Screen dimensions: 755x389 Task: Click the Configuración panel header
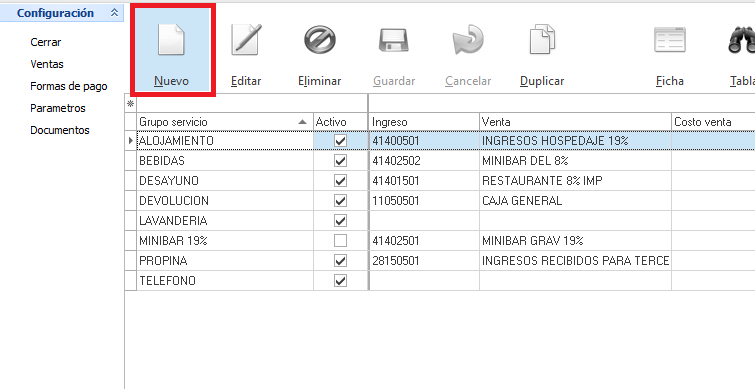[x=62, y=13]
